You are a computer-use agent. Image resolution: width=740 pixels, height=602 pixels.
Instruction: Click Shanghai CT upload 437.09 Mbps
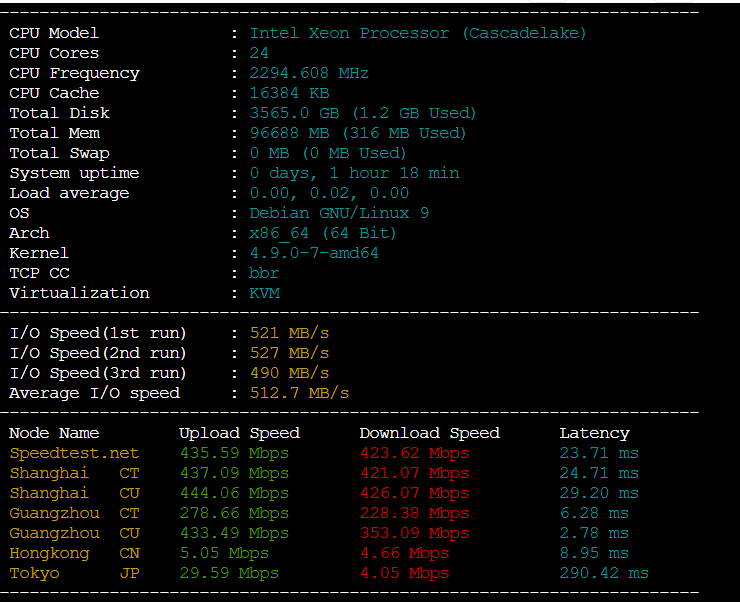tap(234, 473)
